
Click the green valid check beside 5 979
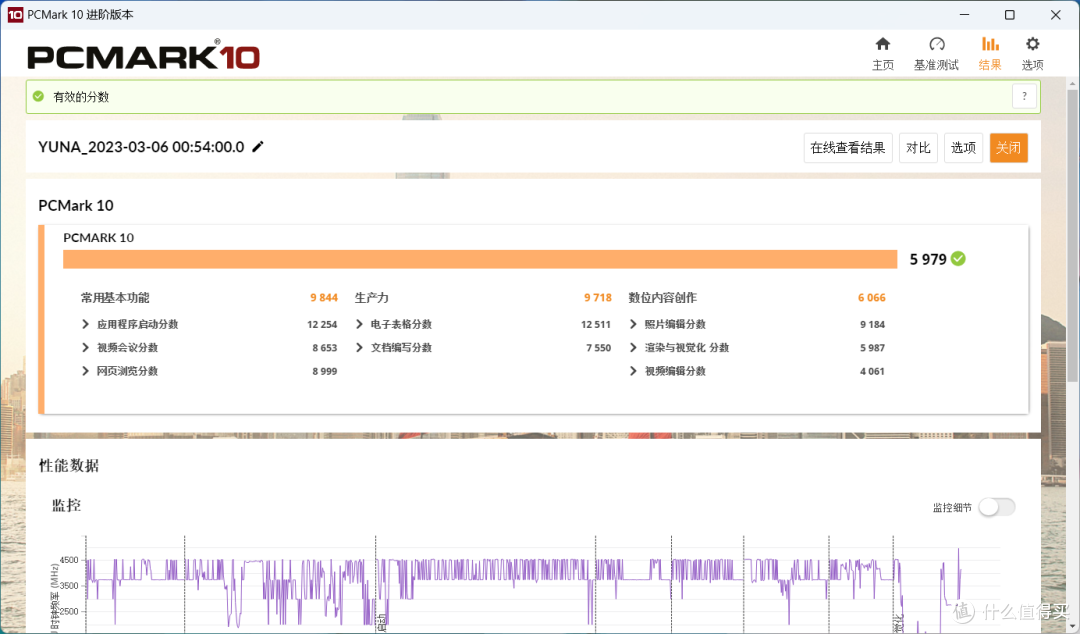[958, 258]
